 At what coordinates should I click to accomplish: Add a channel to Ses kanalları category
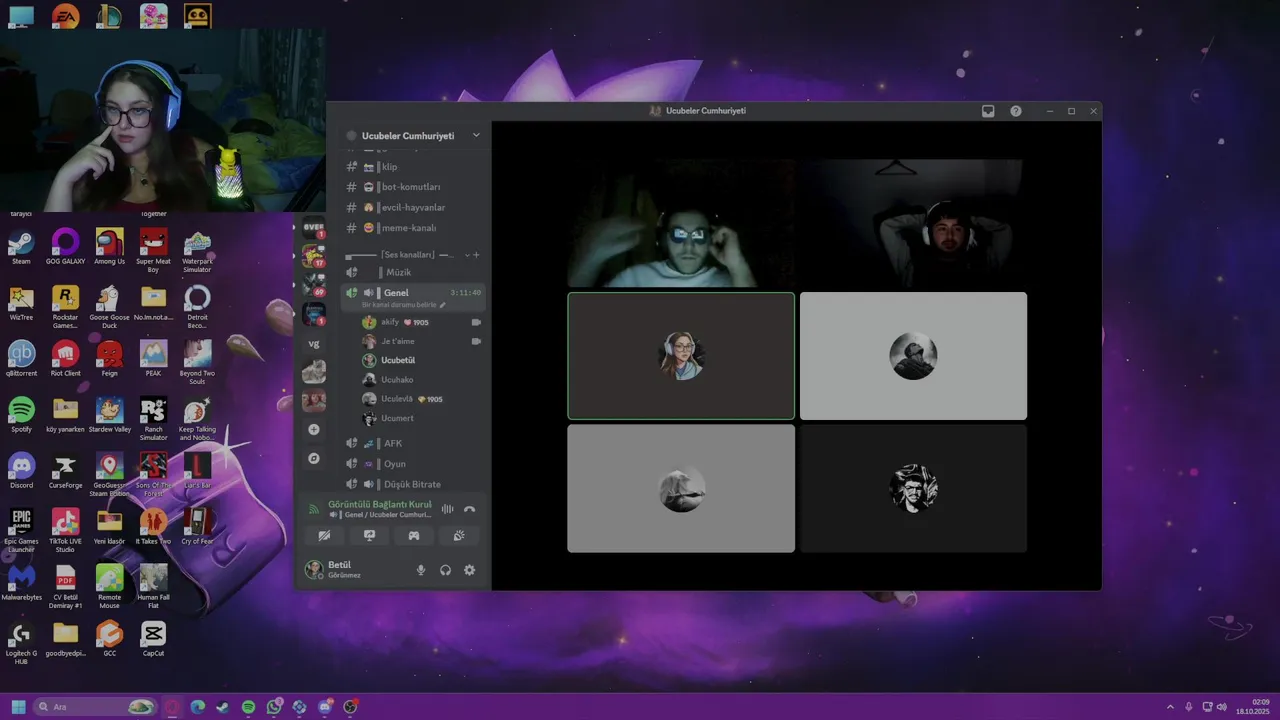coord(476,255)
